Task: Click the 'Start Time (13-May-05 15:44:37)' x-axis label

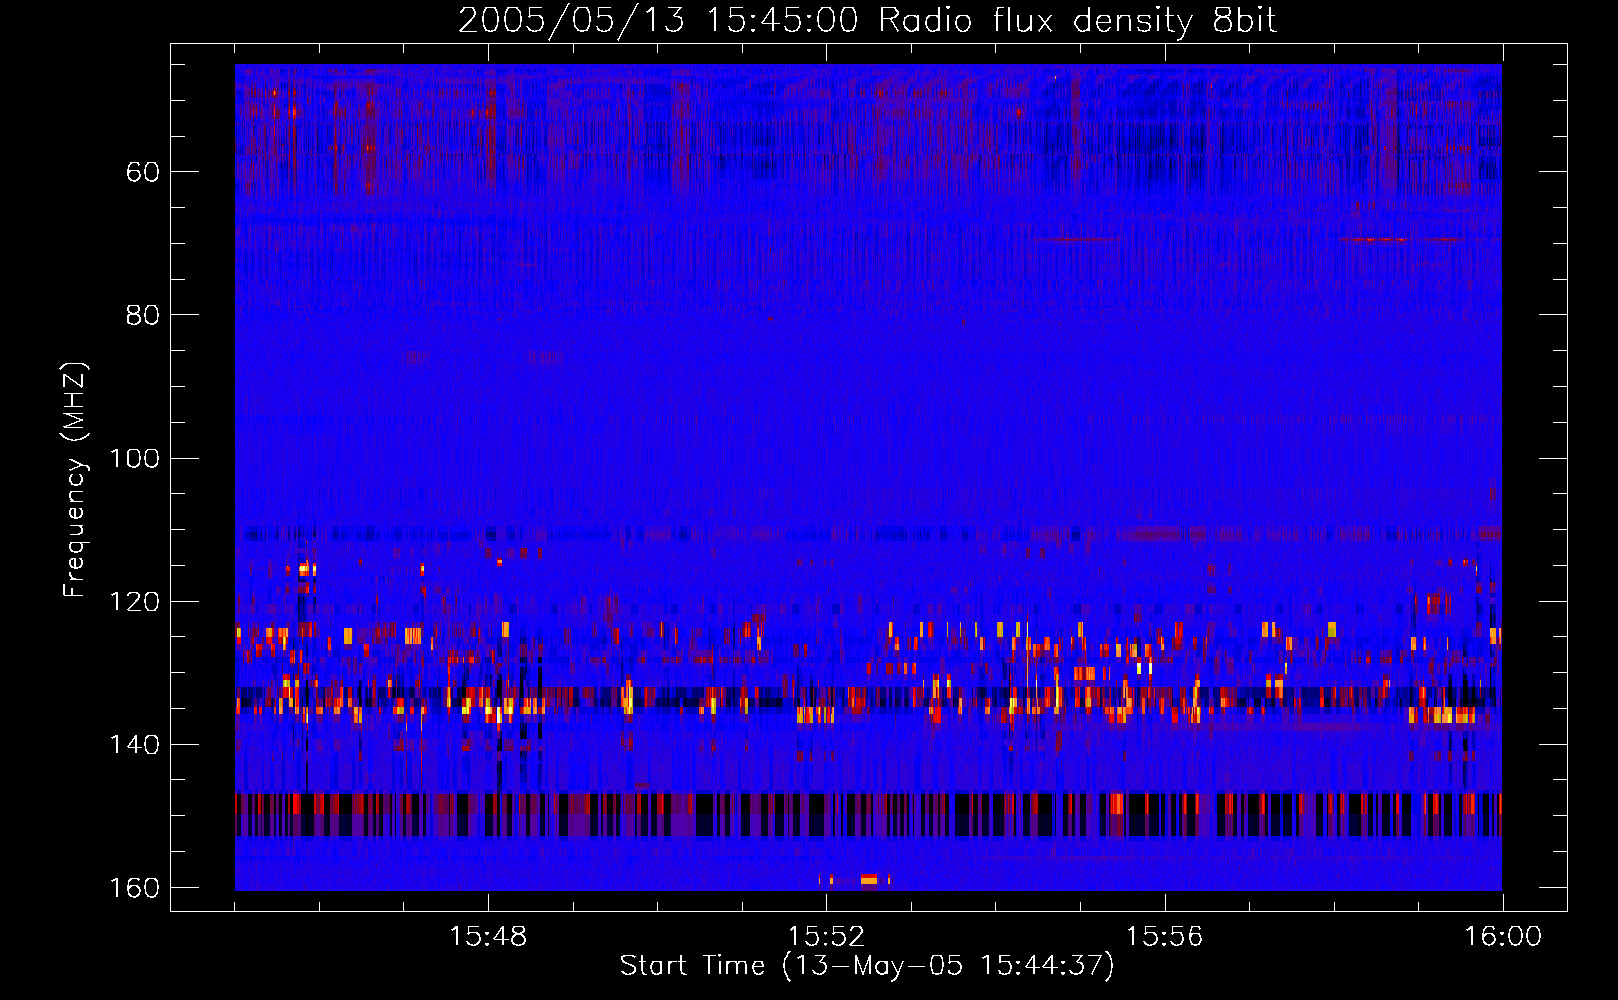Action: coord(867,966)
